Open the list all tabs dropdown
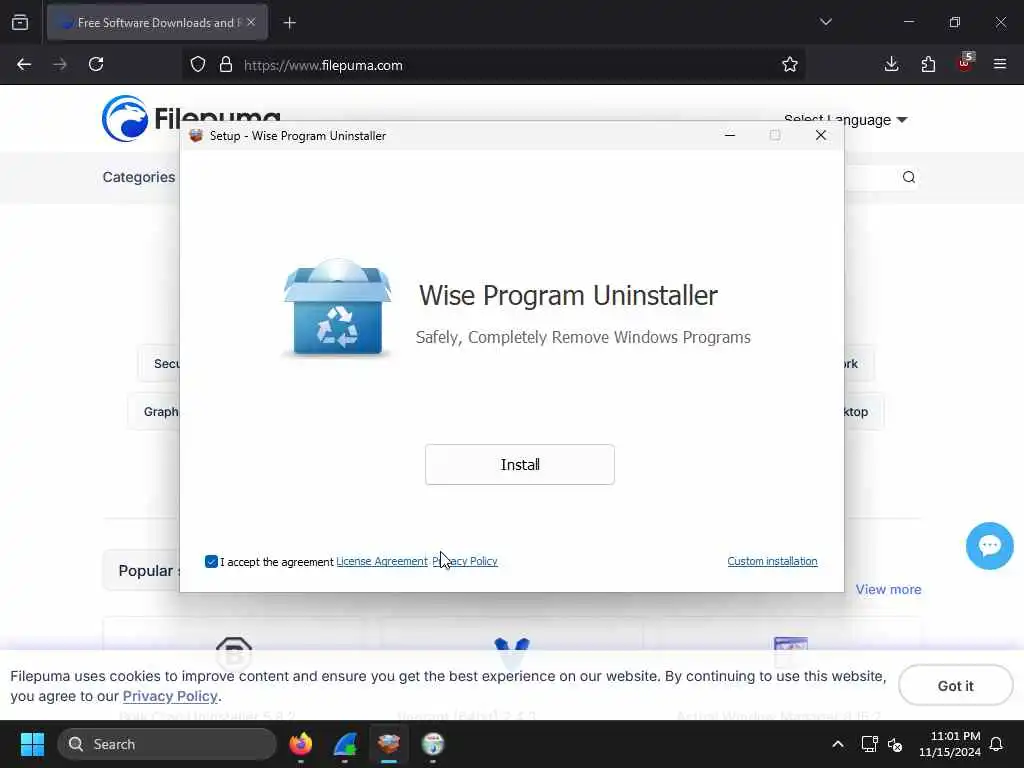The width and height of the screenshot is (1024, 768). pyautogui.click(x=826, y=22)
